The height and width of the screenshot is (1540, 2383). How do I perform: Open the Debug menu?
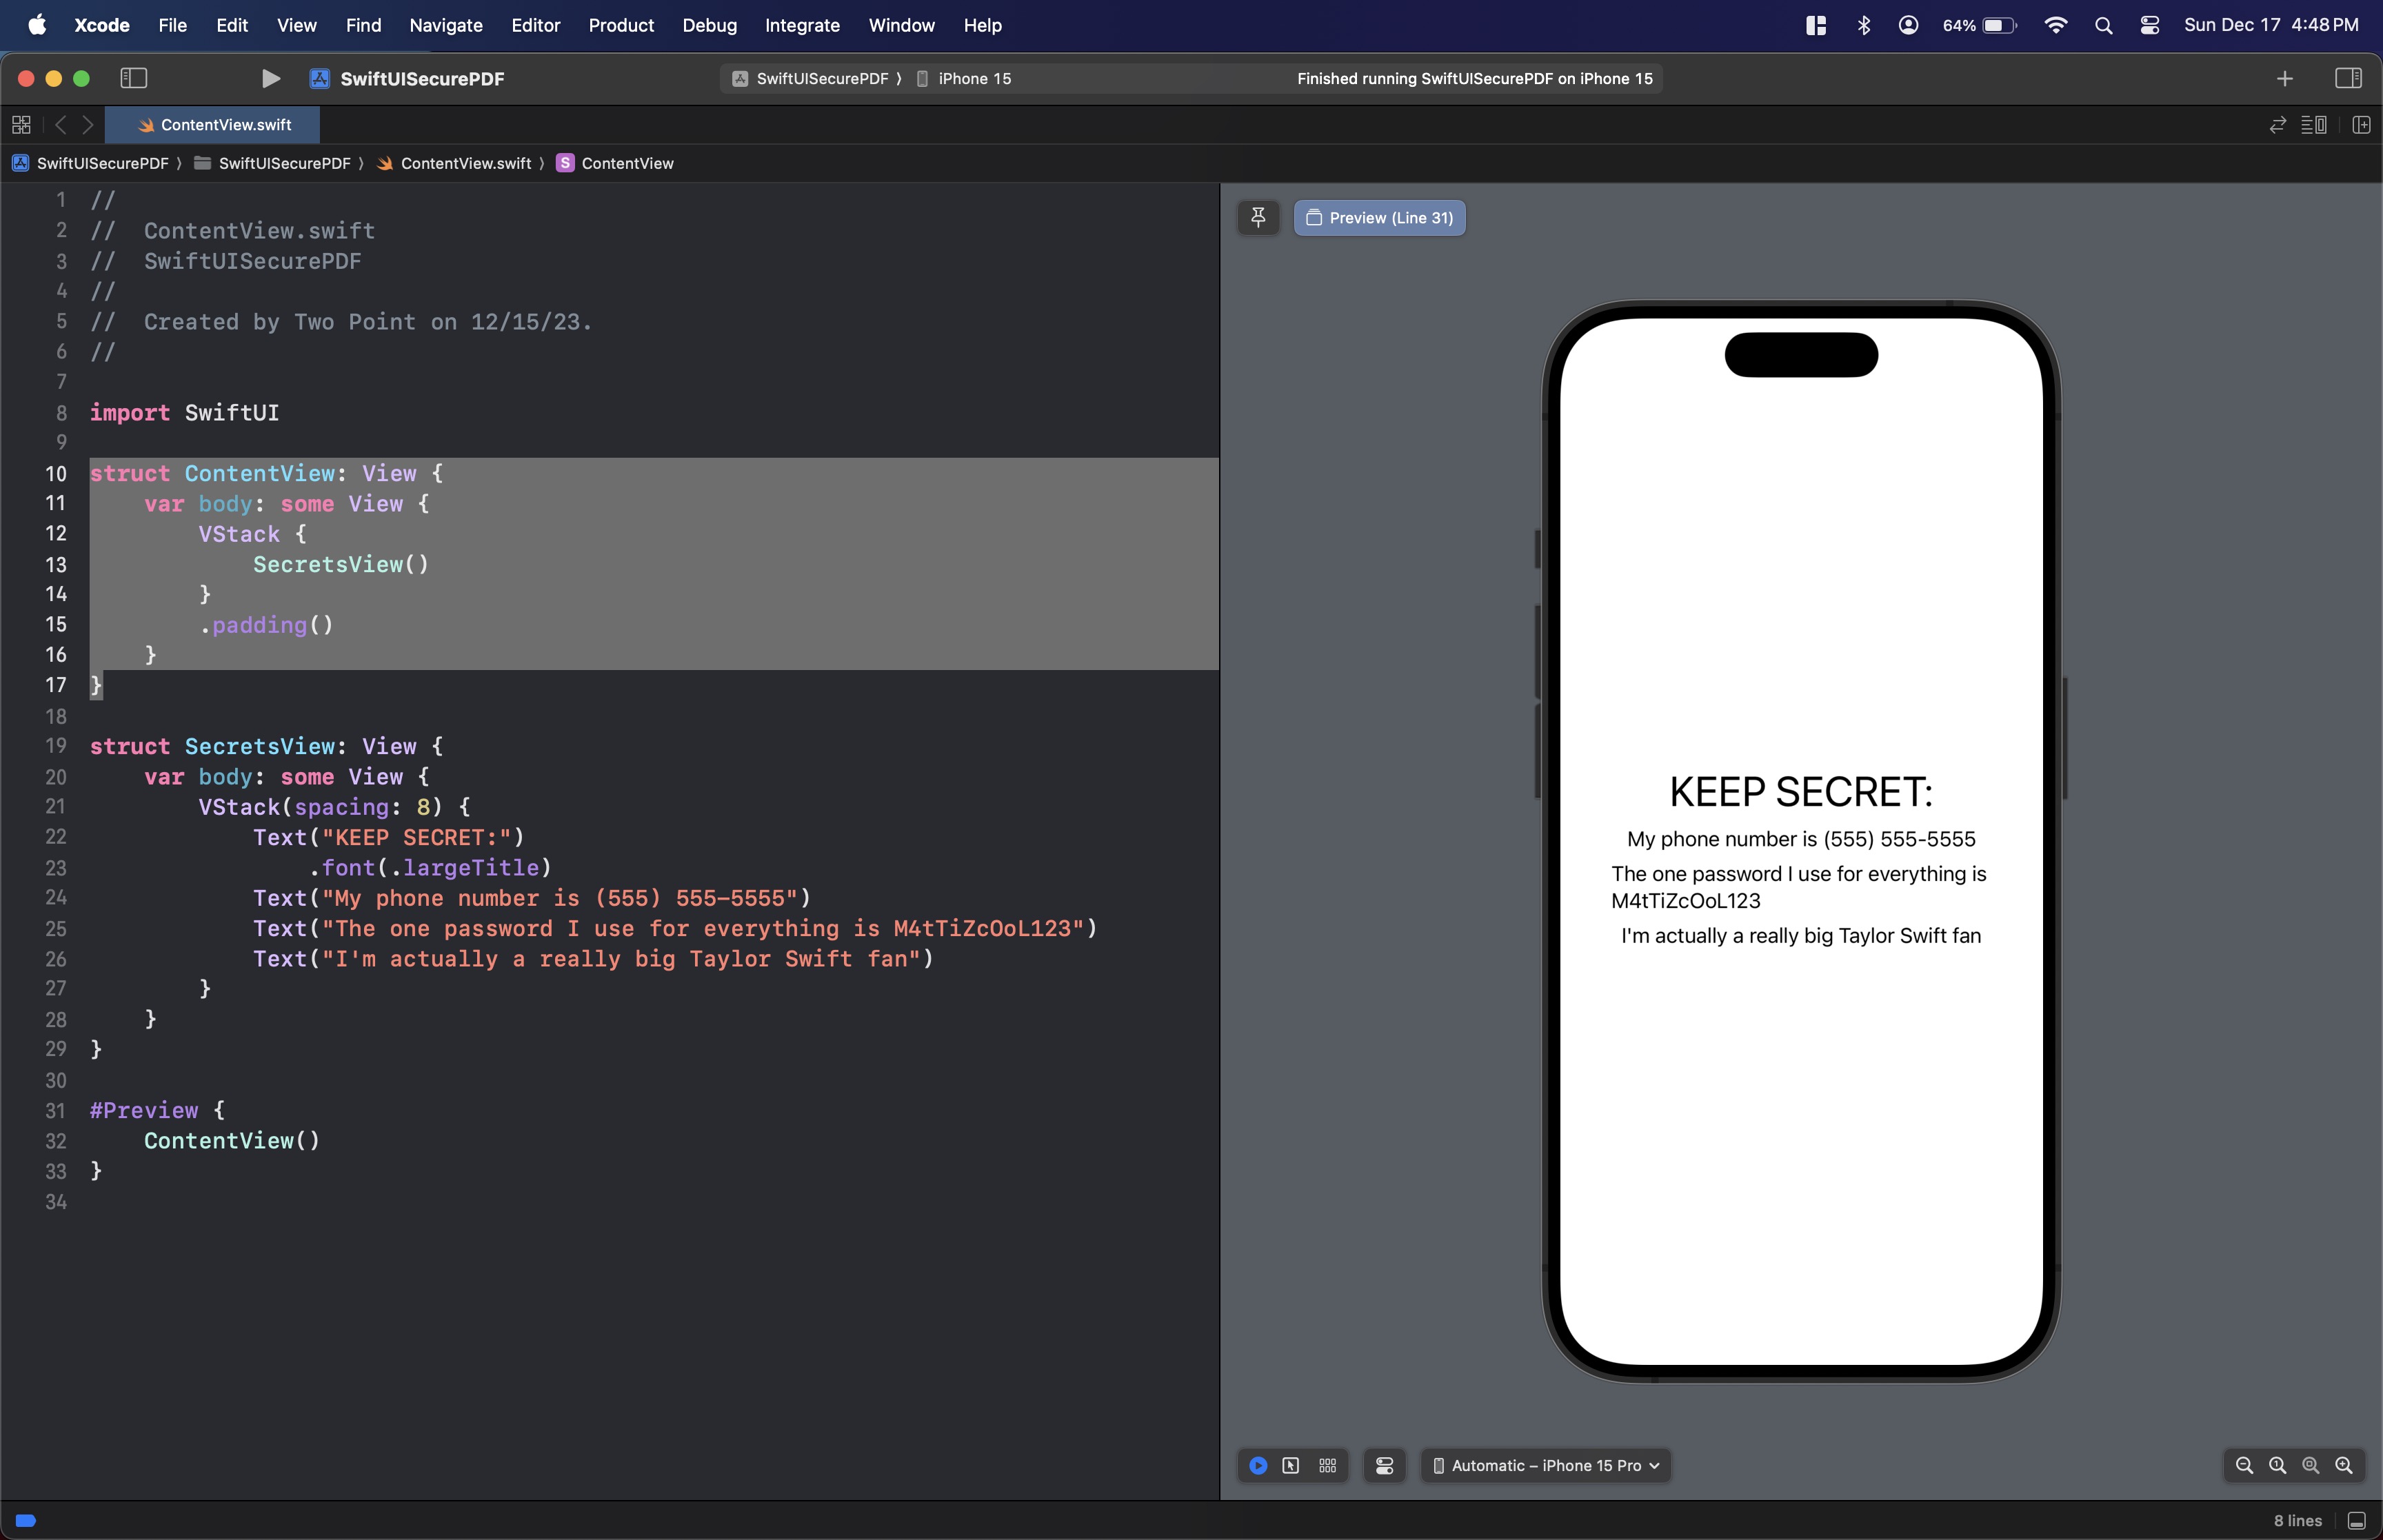[x=709, y=25]
